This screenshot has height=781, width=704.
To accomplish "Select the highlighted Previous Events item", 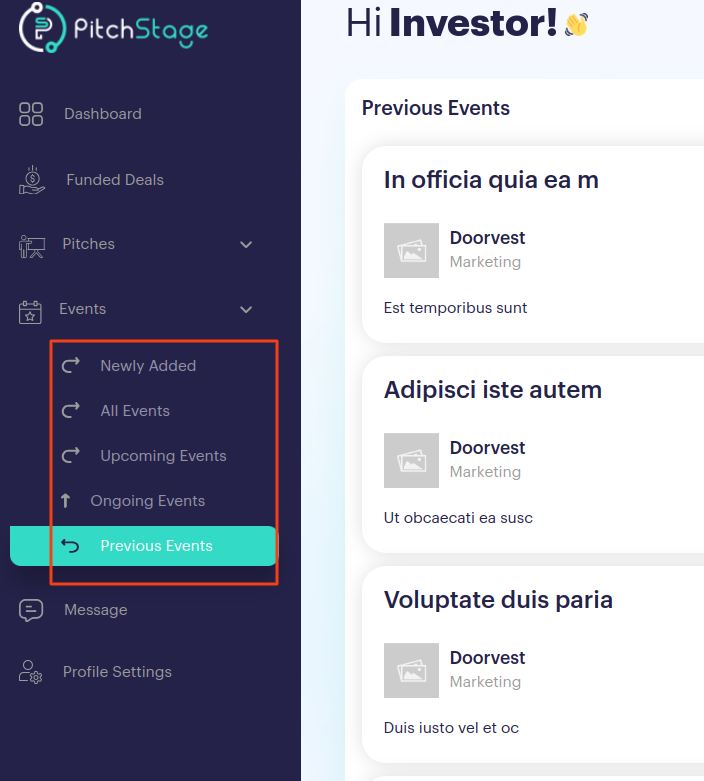I will 143,546.
